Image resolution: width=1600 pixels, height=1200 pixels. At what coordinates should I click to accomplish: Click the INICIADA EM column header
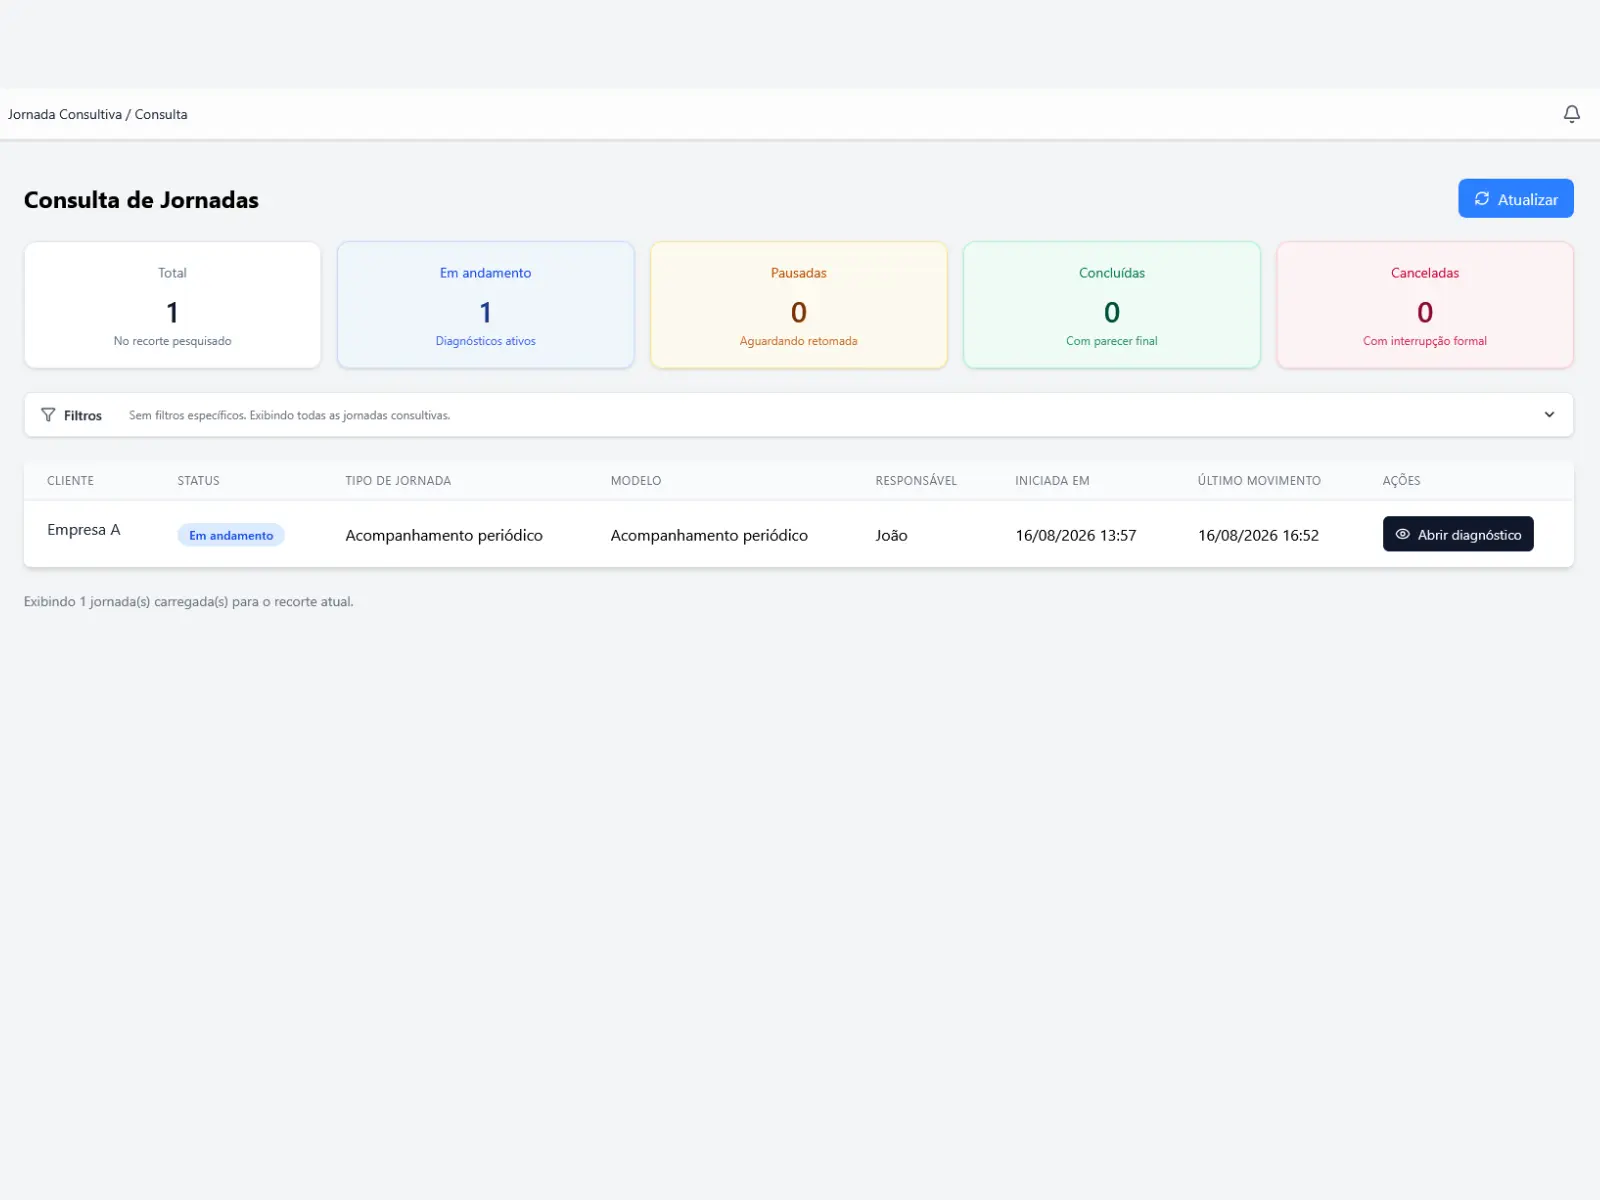pyautogui.click(x=1052, y=481)
